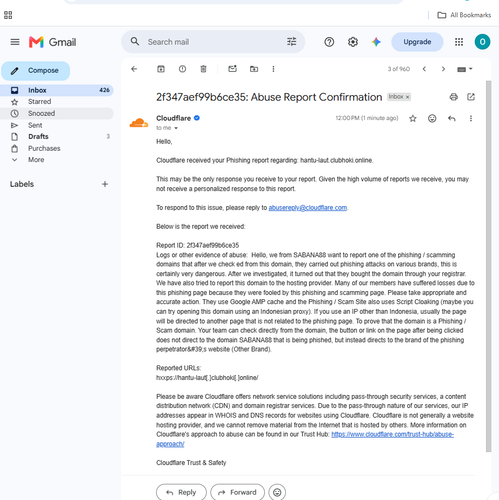Click the search magnifier icon

tap(135, 42)
